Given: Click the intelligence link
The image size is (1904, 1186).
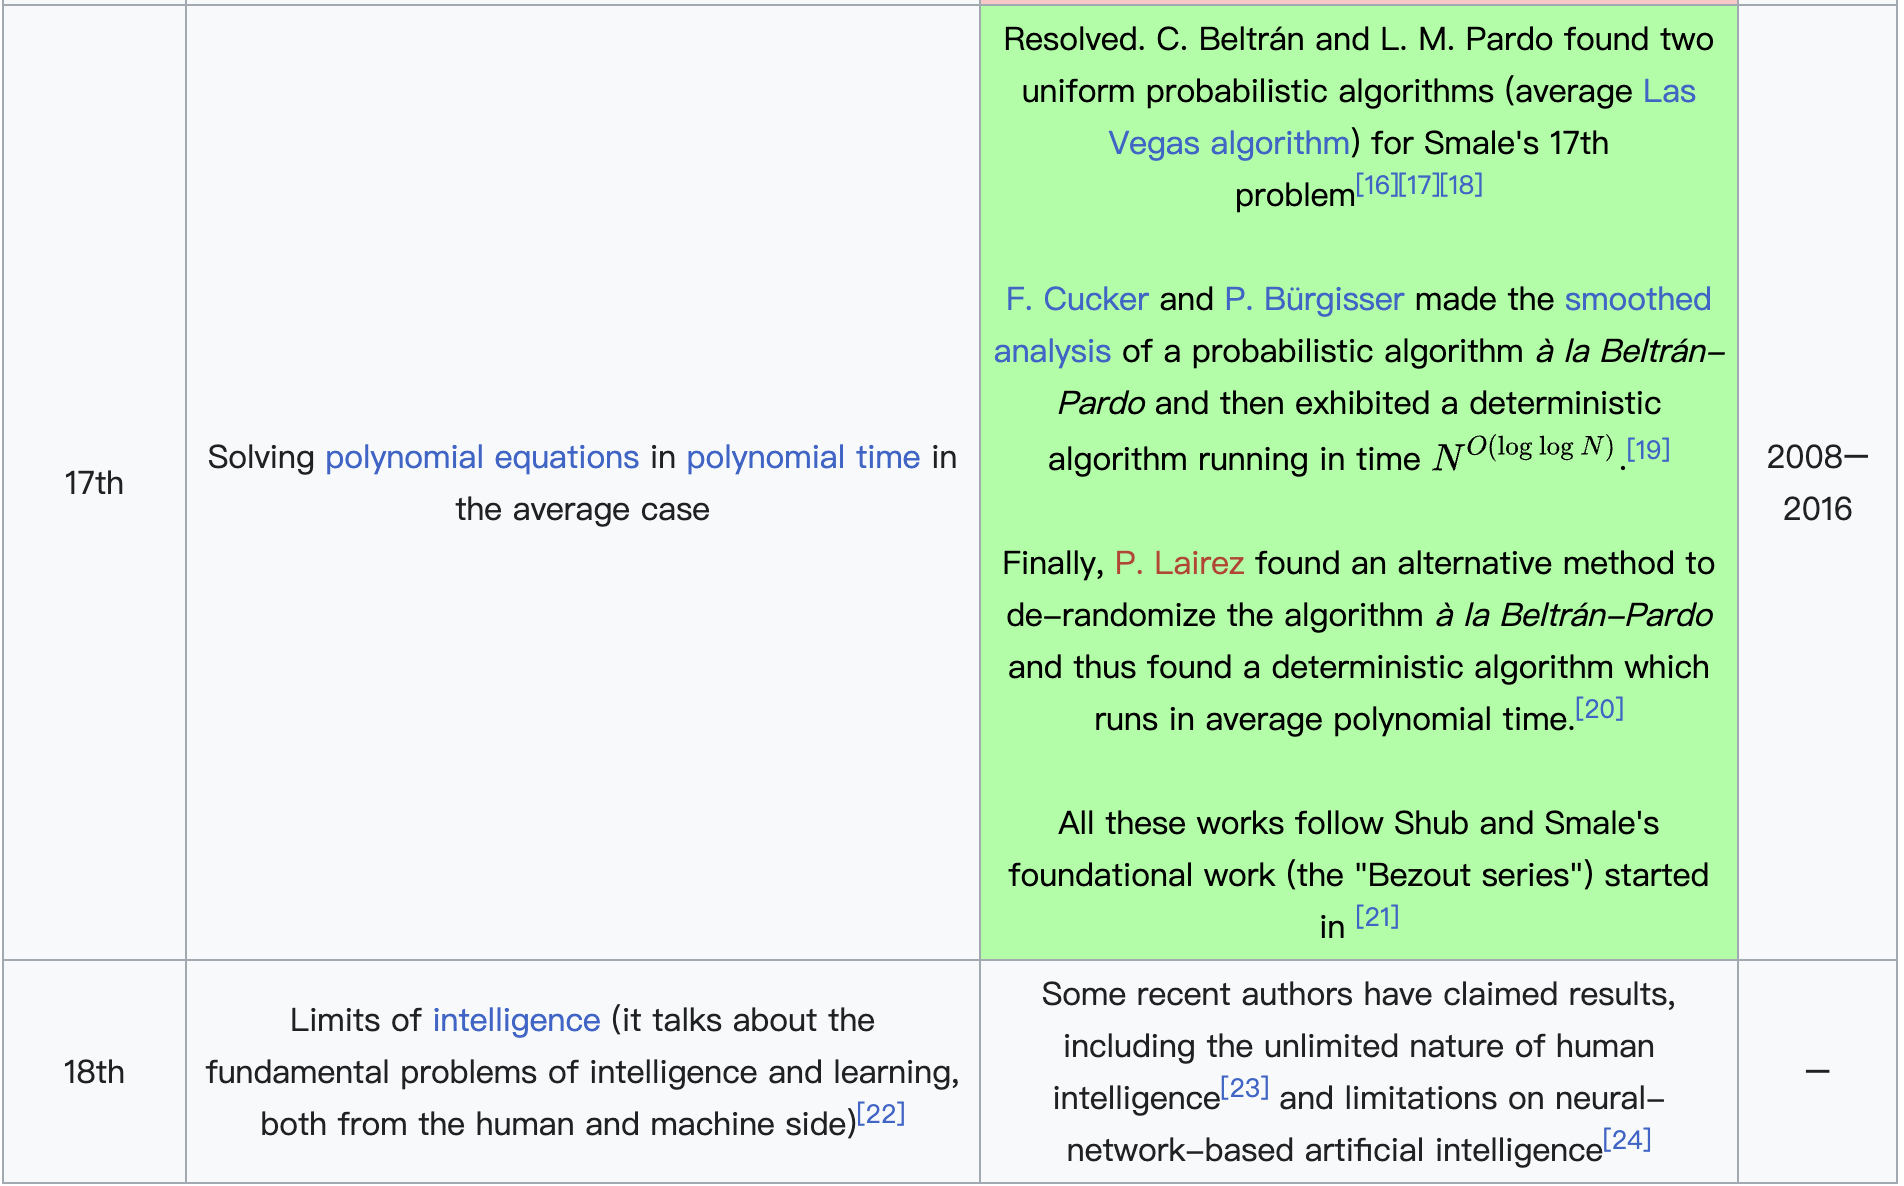Looking at the screenshot, I should (516, 1020).
